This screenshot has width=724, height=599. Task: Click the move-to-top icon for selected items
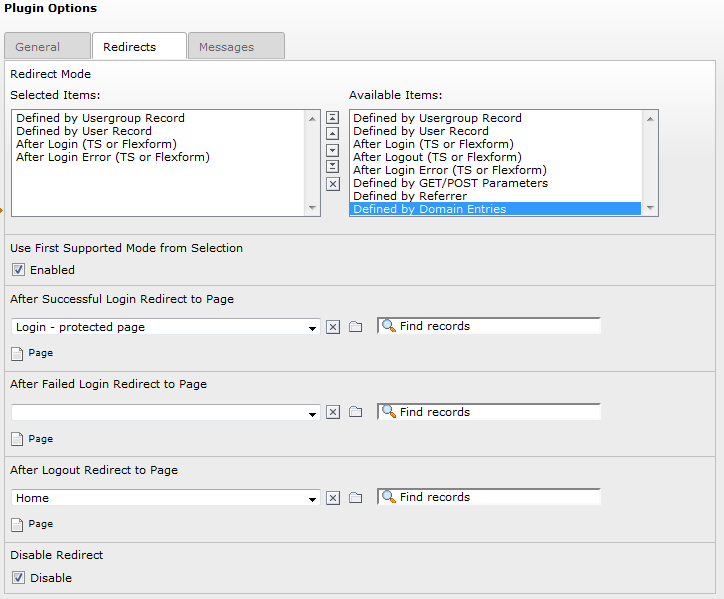pos(333,118)
